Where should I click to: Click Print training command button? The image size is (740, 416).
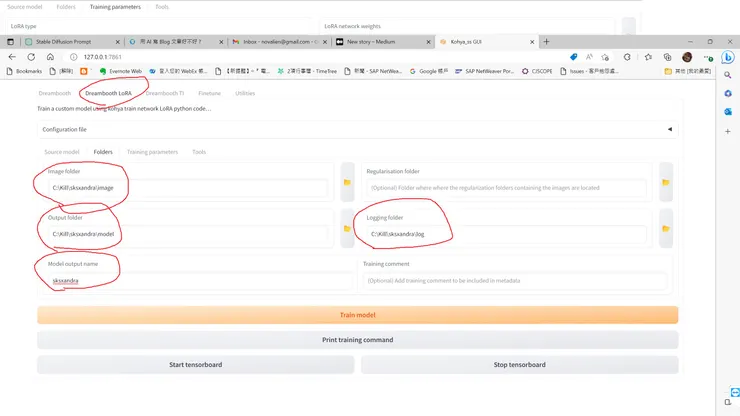(x=357, y=340)
